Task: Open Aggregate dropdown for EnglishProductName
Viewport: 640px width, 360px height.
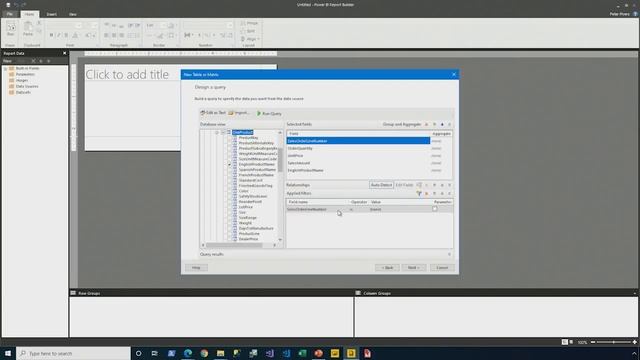Action: [441, 170]
